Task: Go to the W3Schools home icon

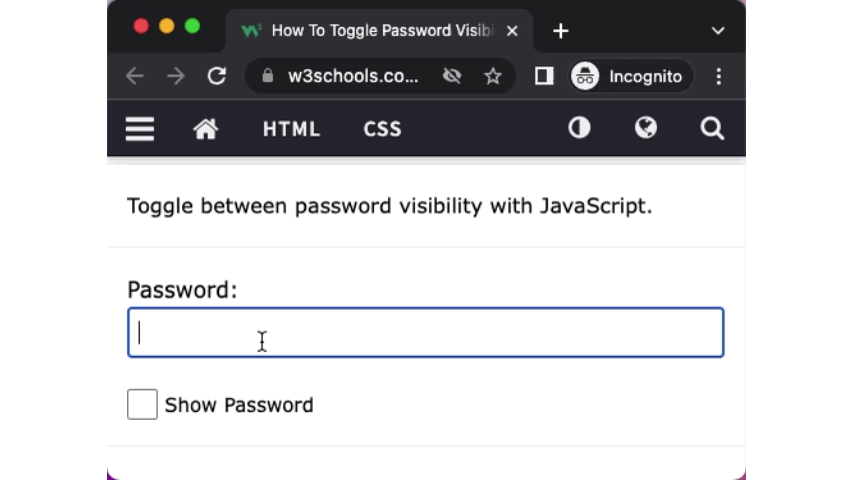Action: click(206, 129)
